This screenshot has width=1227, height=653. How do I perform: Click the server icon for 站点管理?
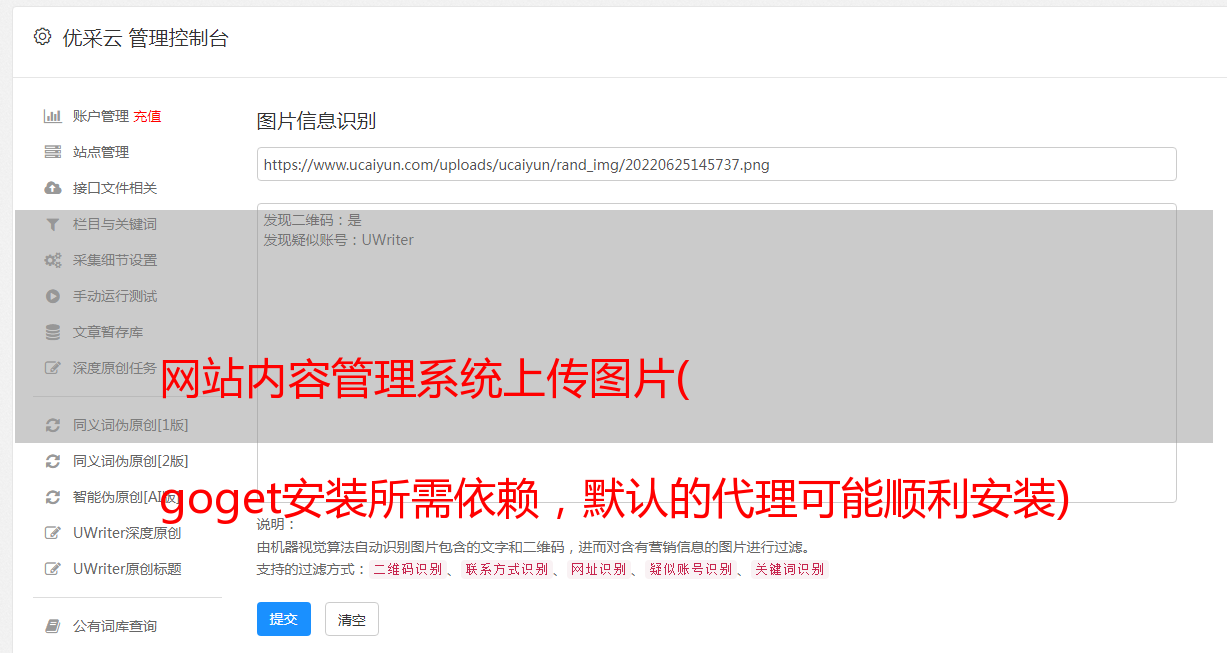click(x=53, y=152)
